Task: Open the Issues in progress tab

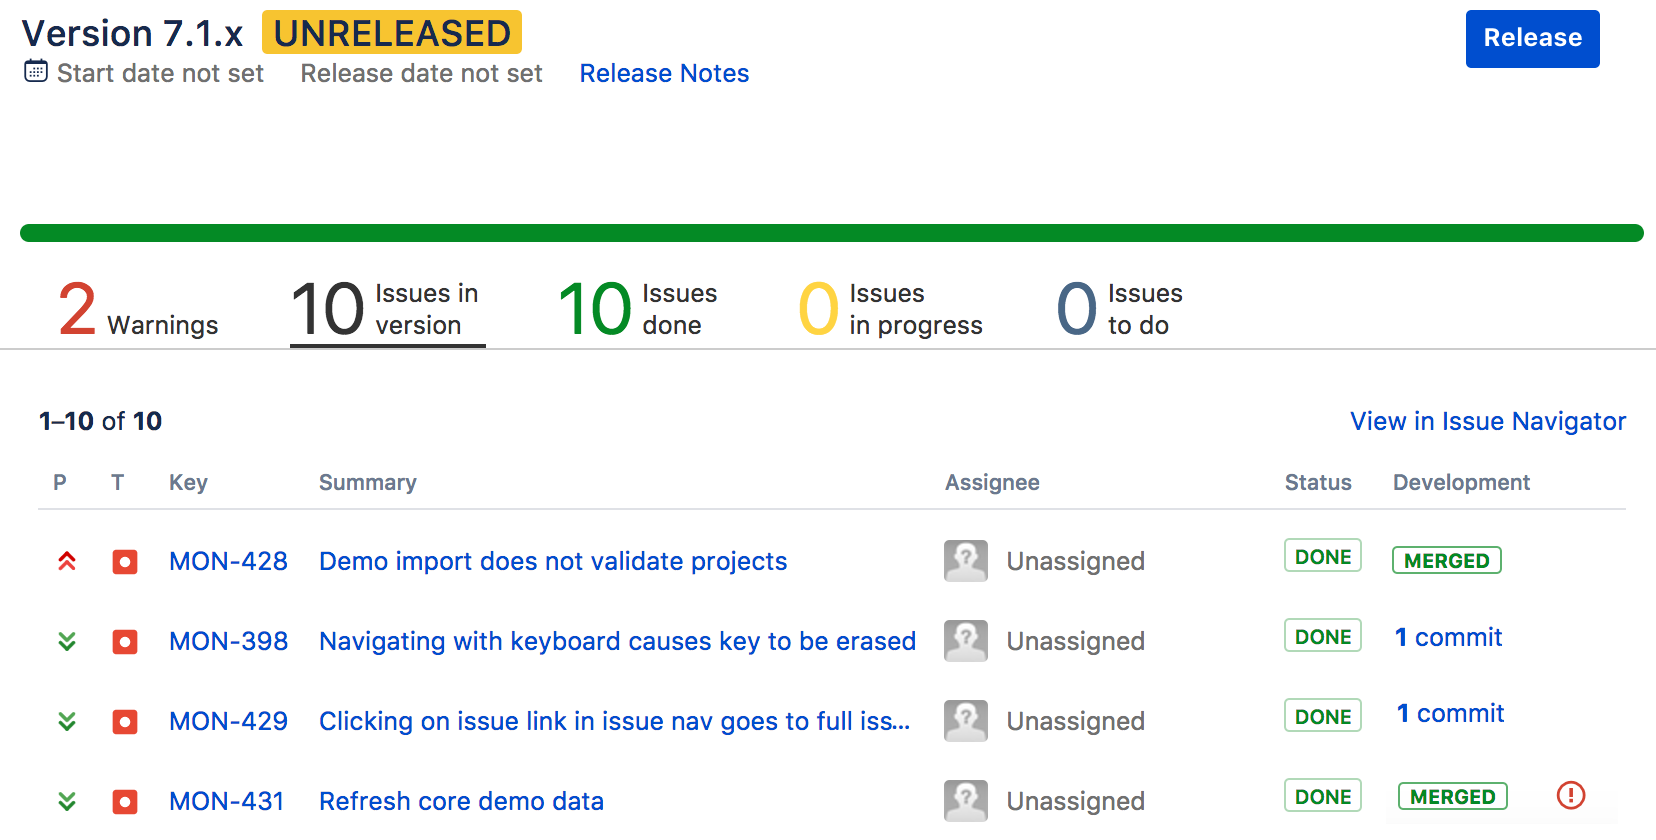Action: pyautogui.click(x=890, y=309)
